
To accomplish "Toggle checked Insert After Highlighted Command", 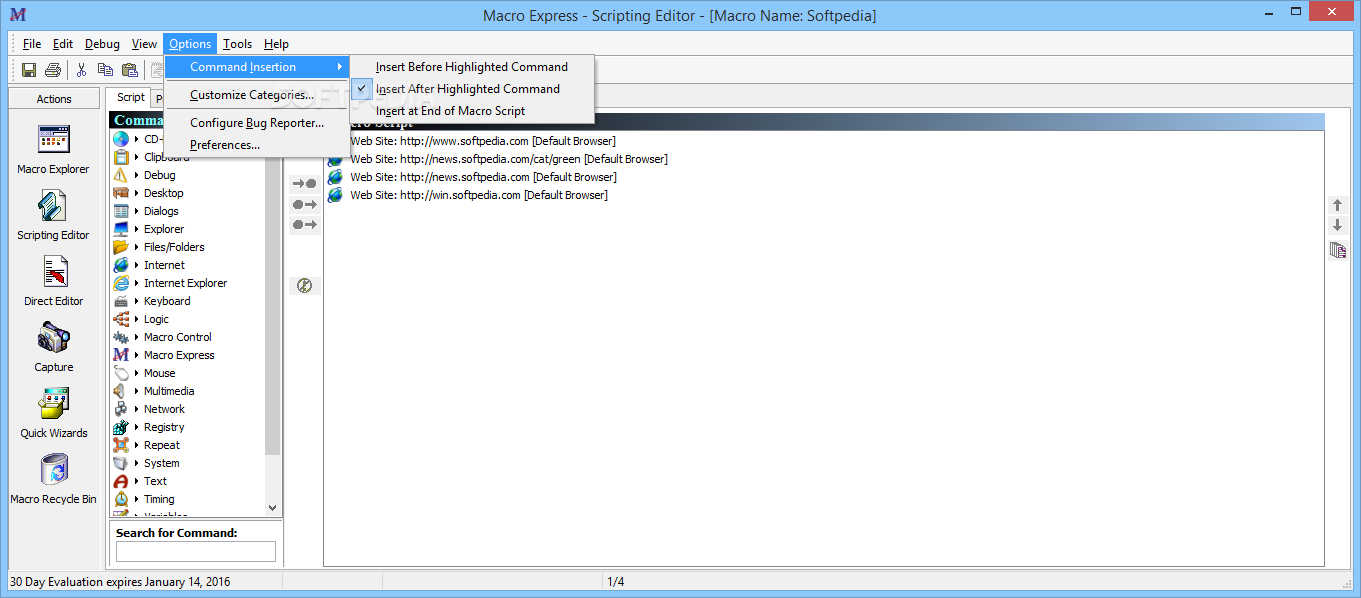I will [472, 89].
